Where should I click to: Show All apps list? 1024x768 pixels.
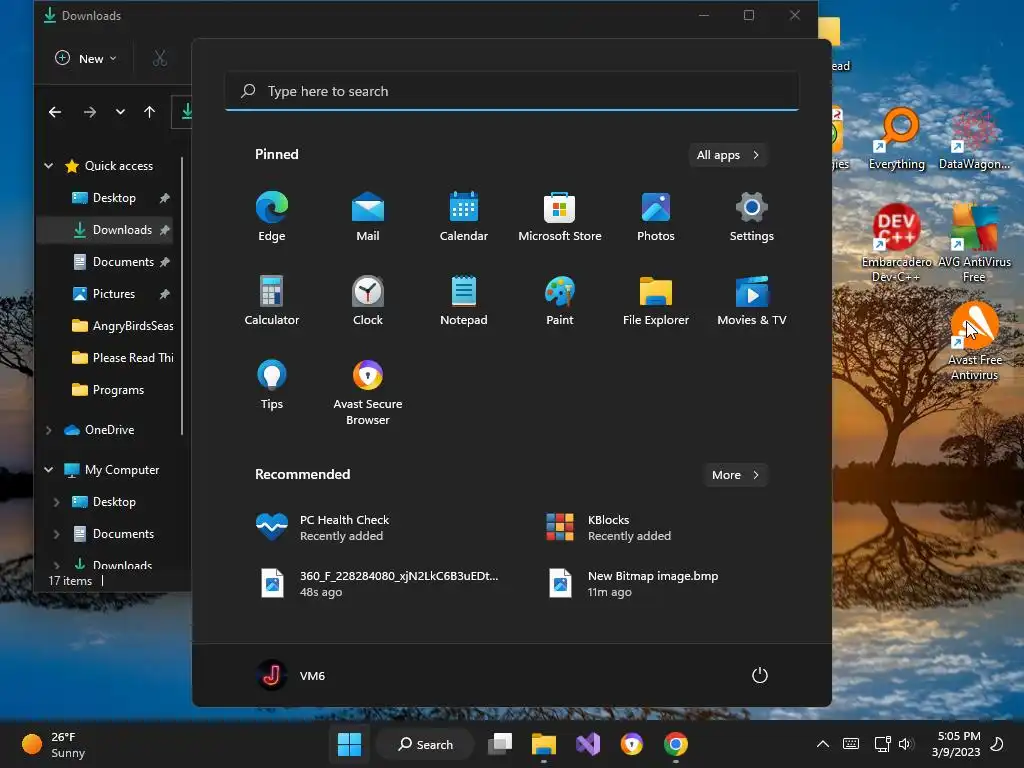pyautogui.click(x=728, y=155)
